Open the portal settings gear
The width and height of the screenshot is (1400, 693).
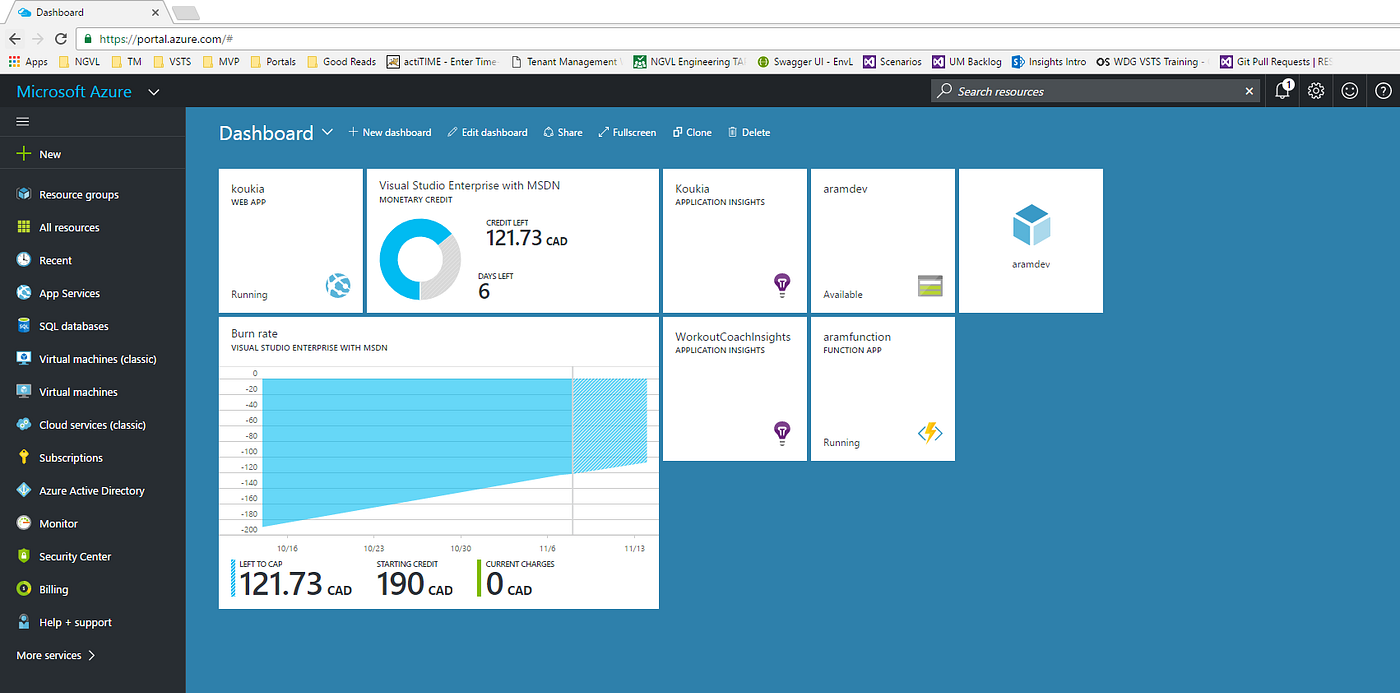click(1315, 90)
